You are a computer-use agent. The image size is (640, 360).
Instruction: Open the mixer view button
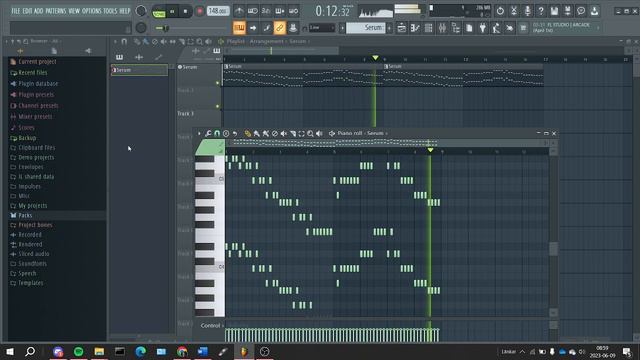442,28
